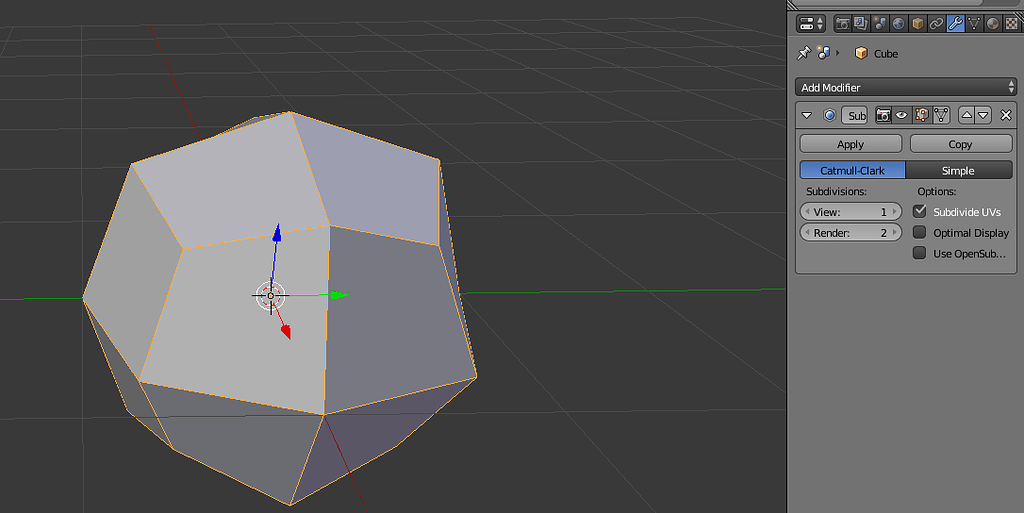This screenshot has height=513, width=1024.
Task: Open the Modifiers wrench tab
Action: 955,24
